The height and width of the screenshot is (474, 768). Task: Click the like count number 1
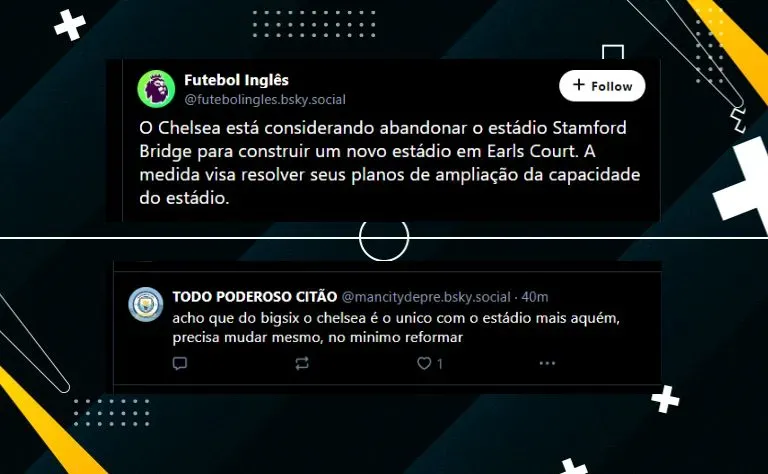click(440, 363)
